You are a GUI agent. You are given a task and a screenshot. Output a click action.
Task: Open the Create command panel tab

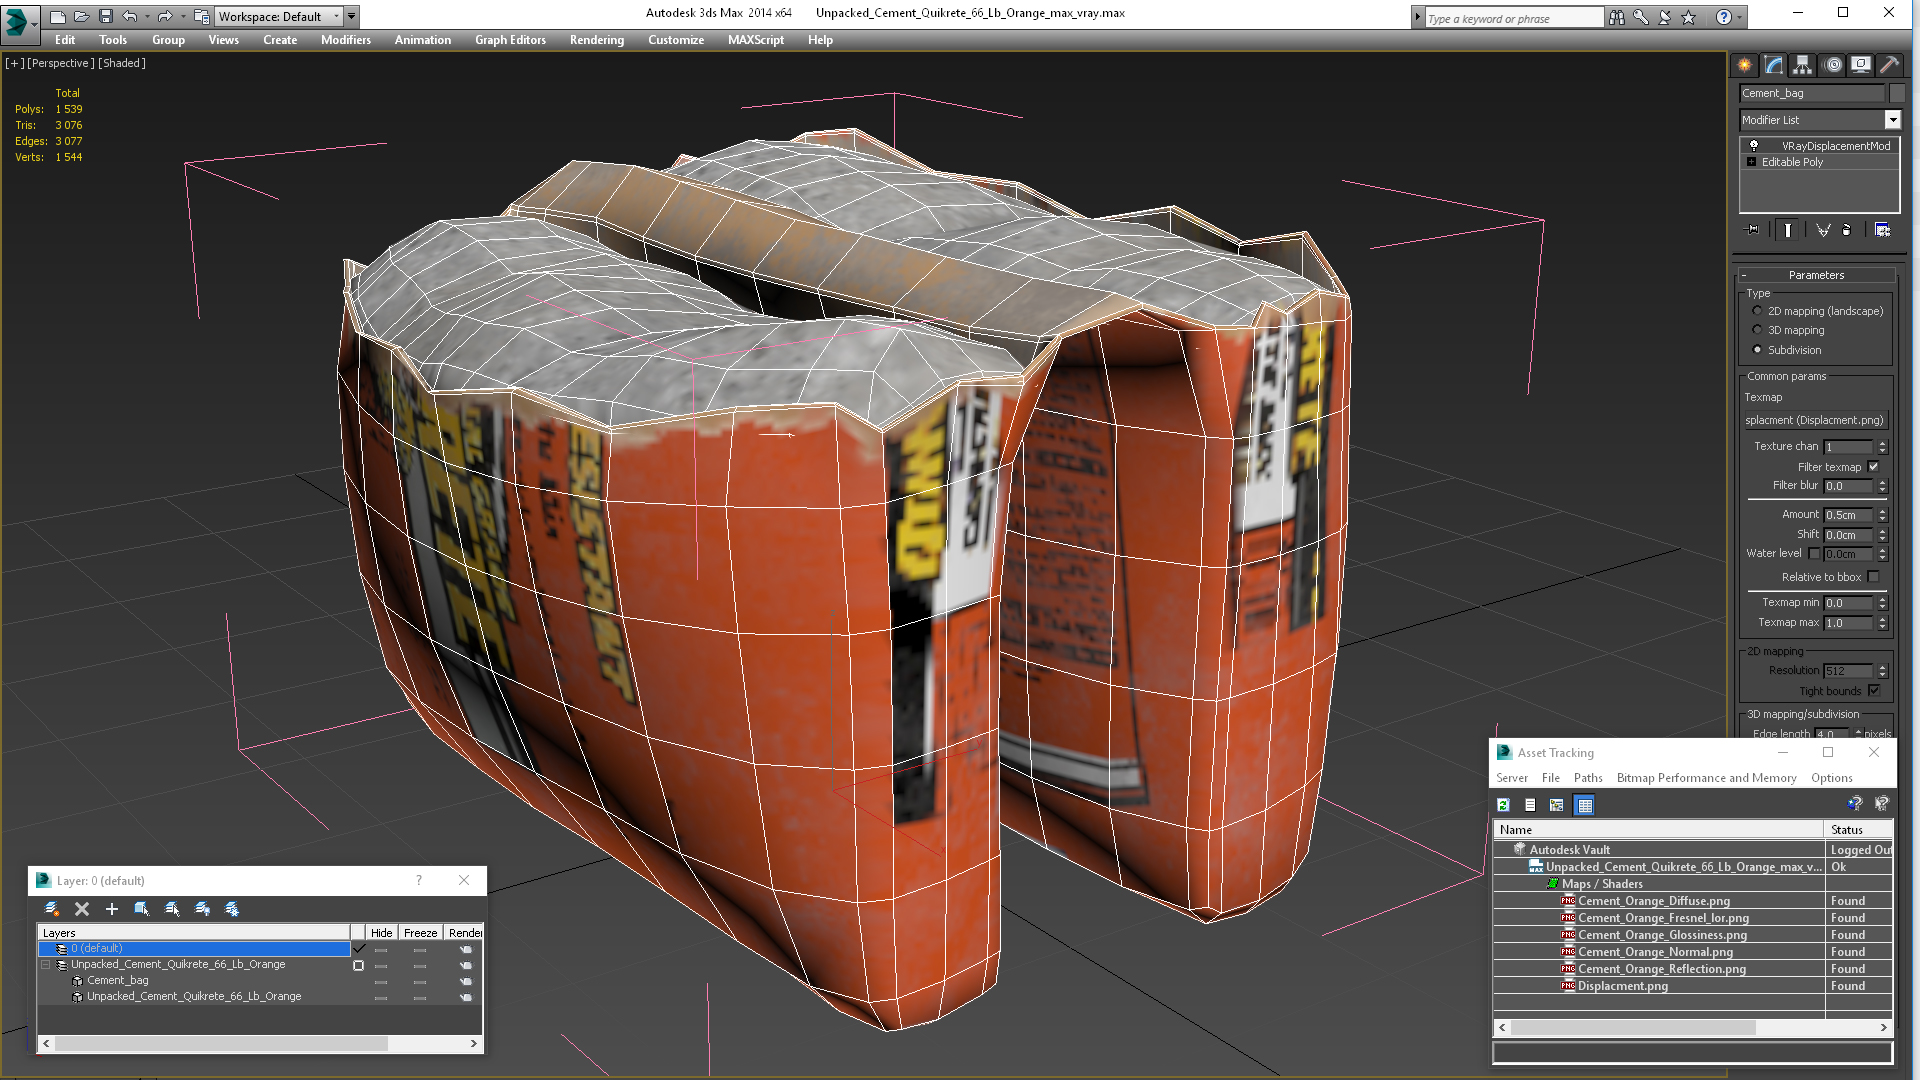(x=1745, y=65)
